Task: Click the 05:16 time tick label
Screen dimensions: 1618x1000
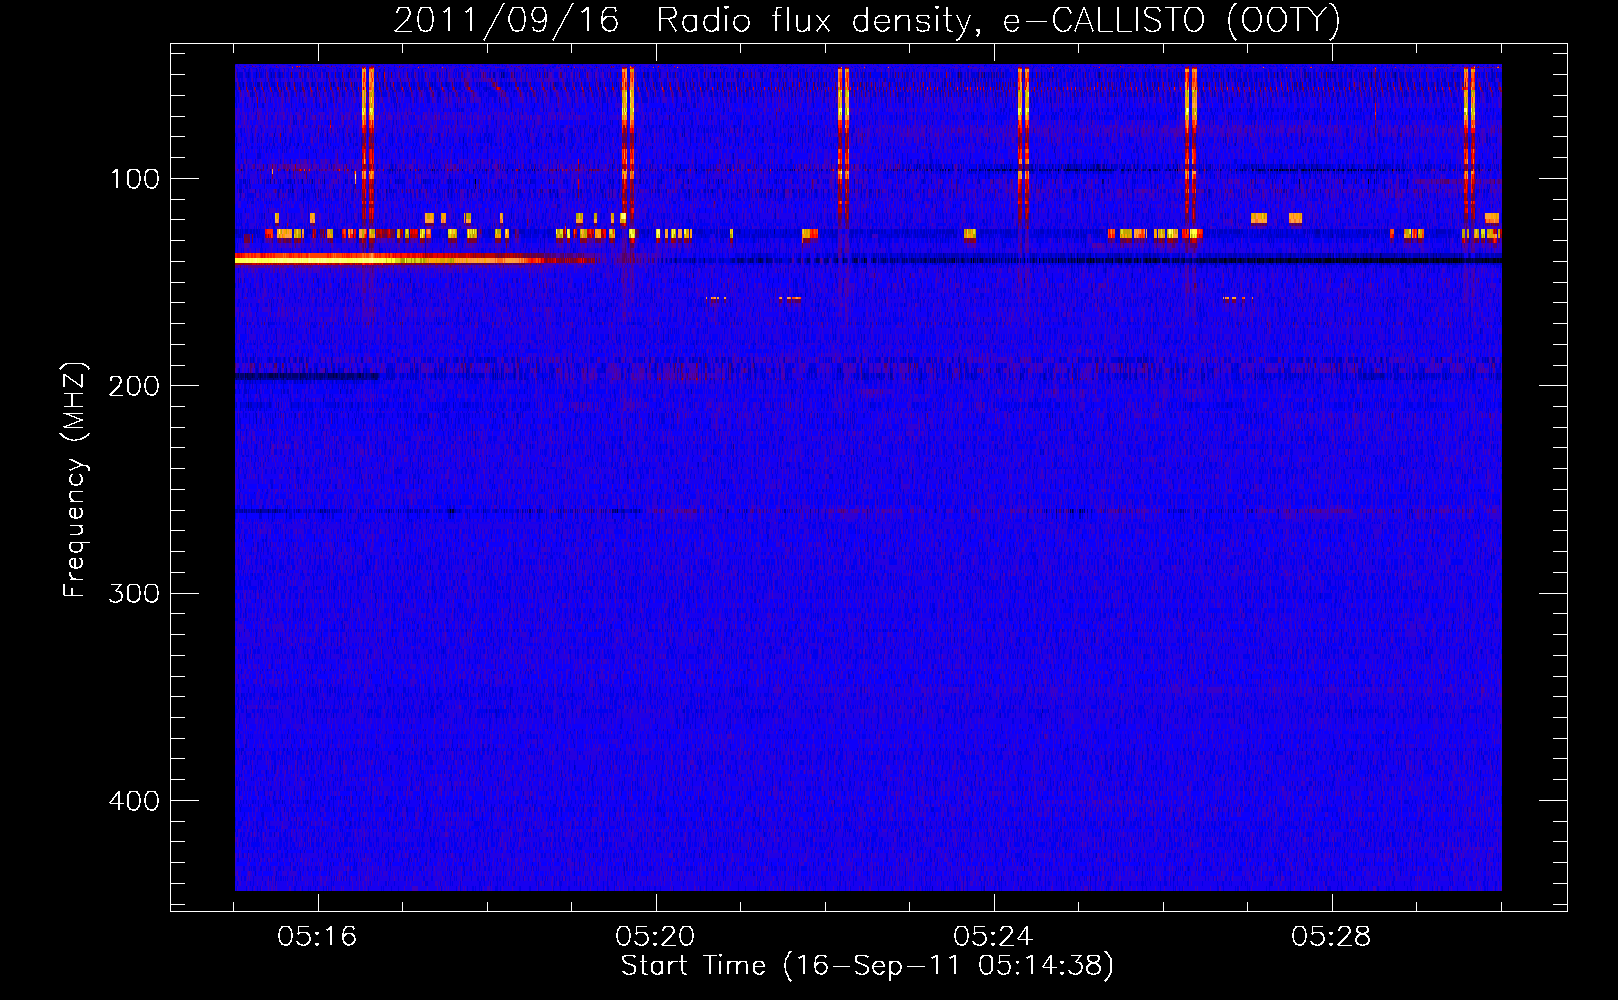Action: [317, 937]
